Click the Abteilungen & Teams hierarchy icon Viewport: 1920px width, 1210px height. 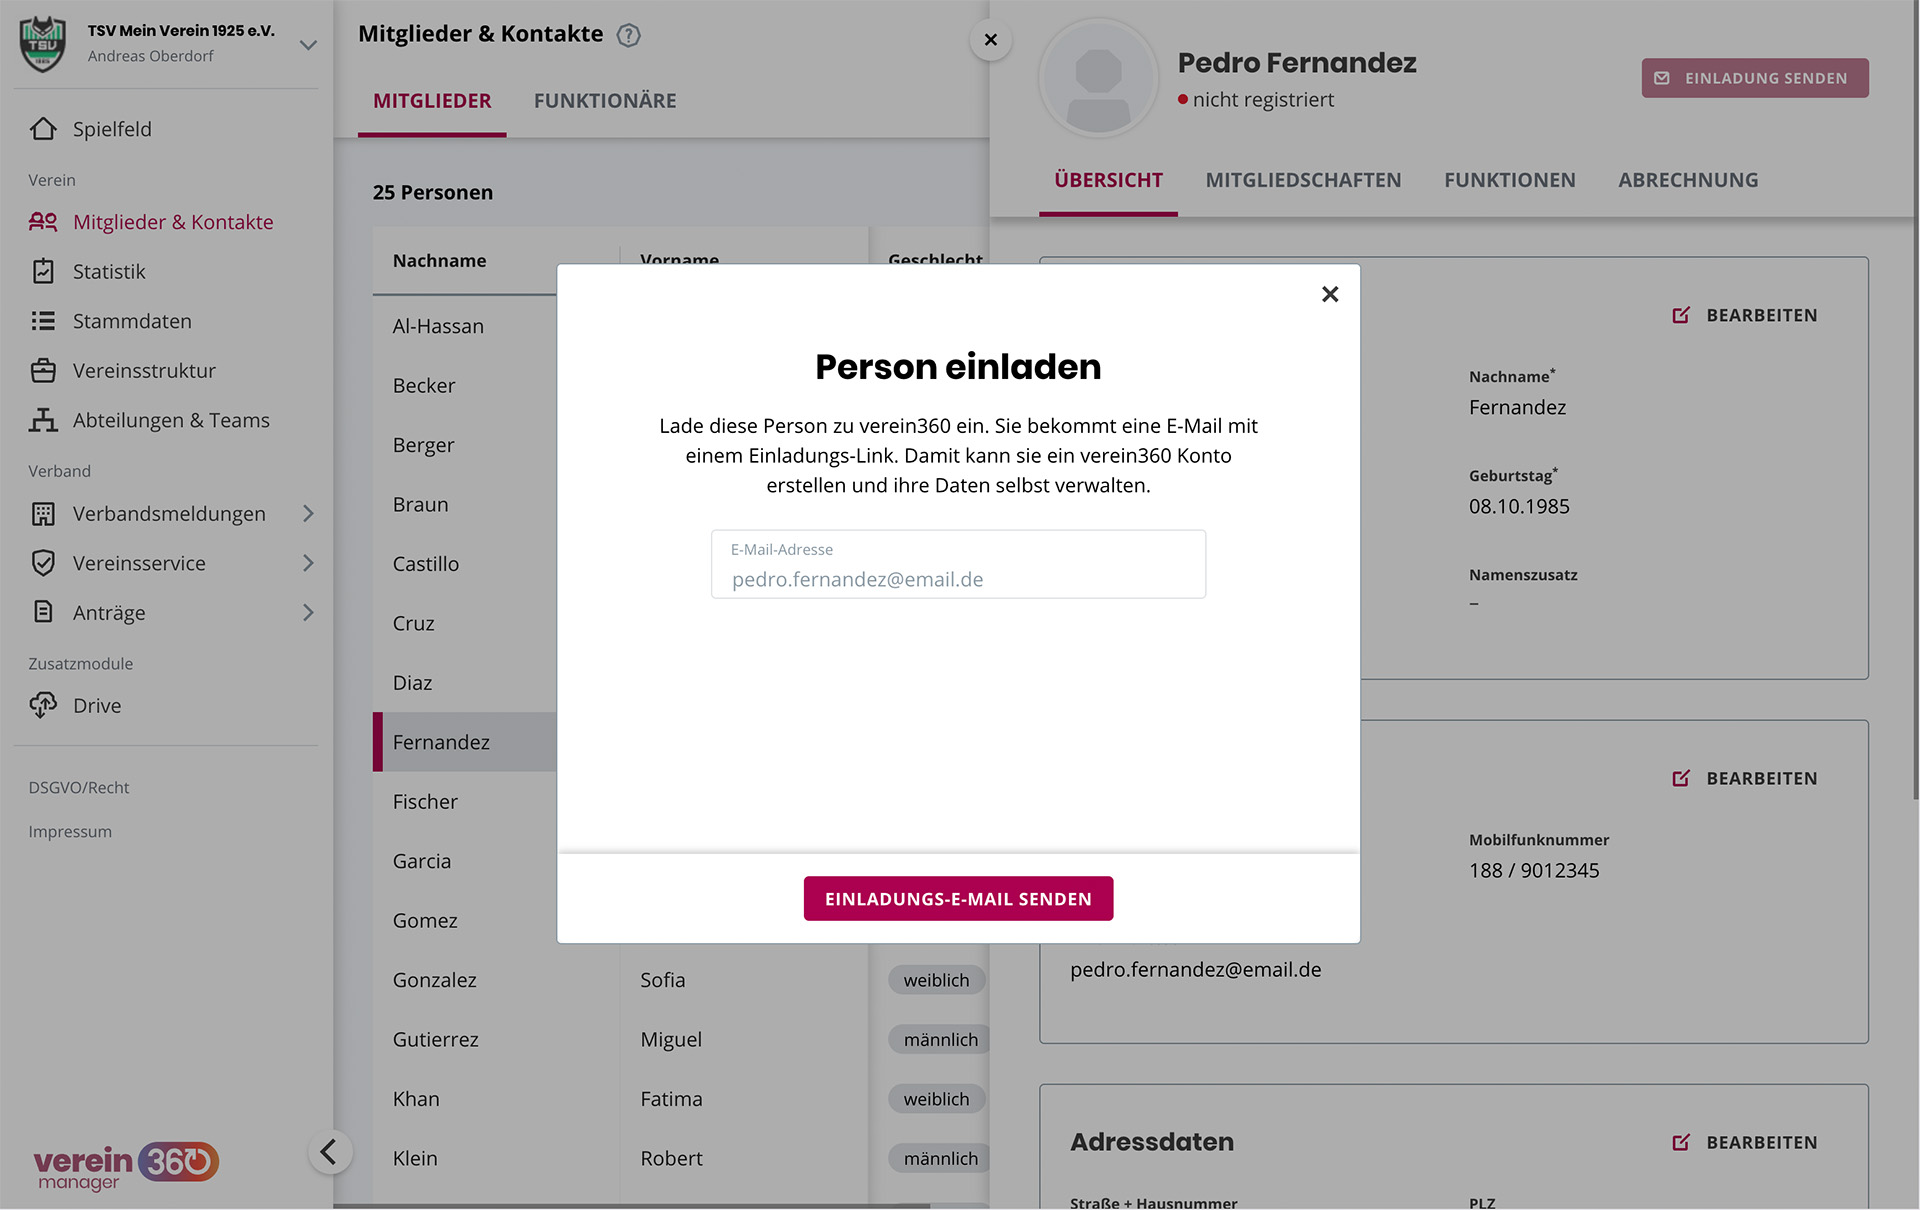(43, 420)
